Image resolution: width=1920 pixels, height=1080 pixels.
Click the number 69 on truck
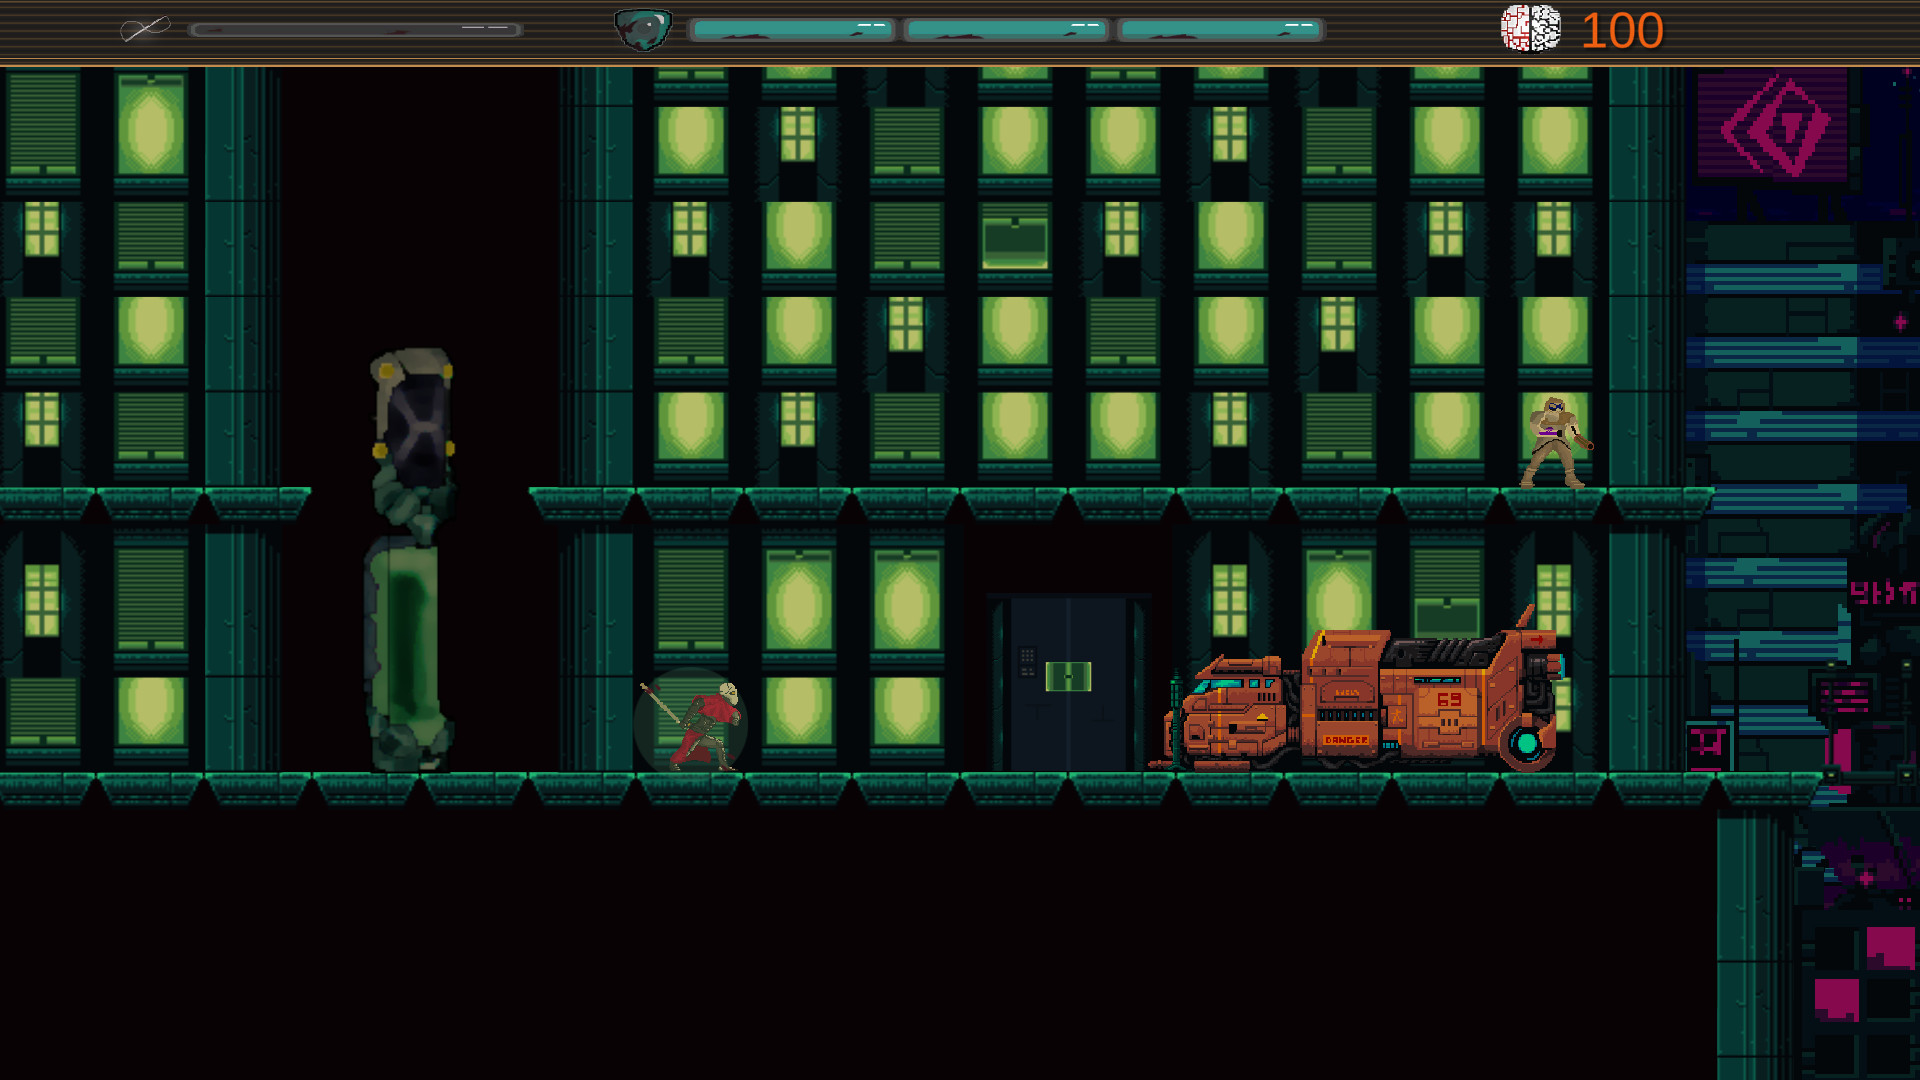click(x=1449, y=700)
